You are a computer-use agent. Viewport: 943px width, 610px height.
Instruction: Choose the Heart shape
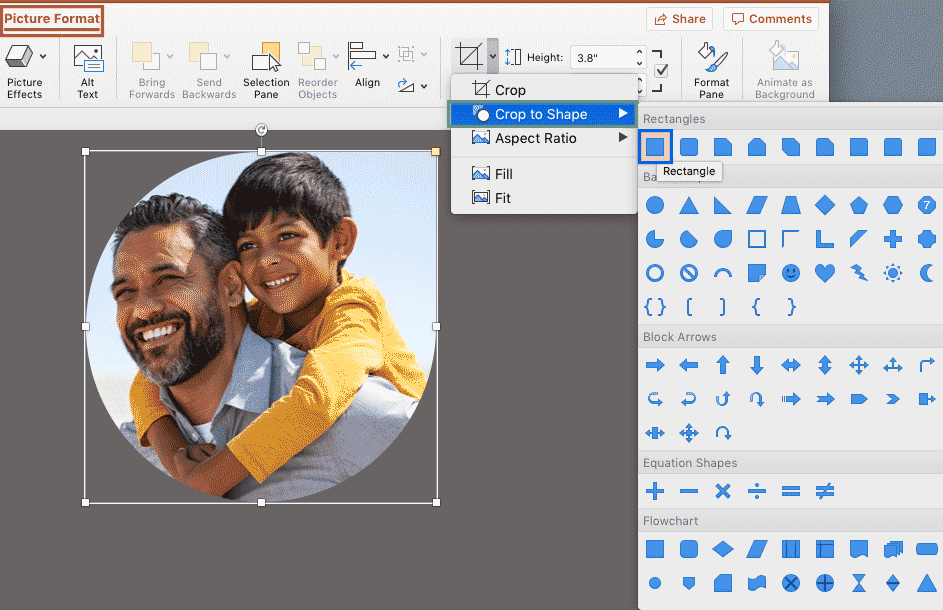[x=823, y=272]
